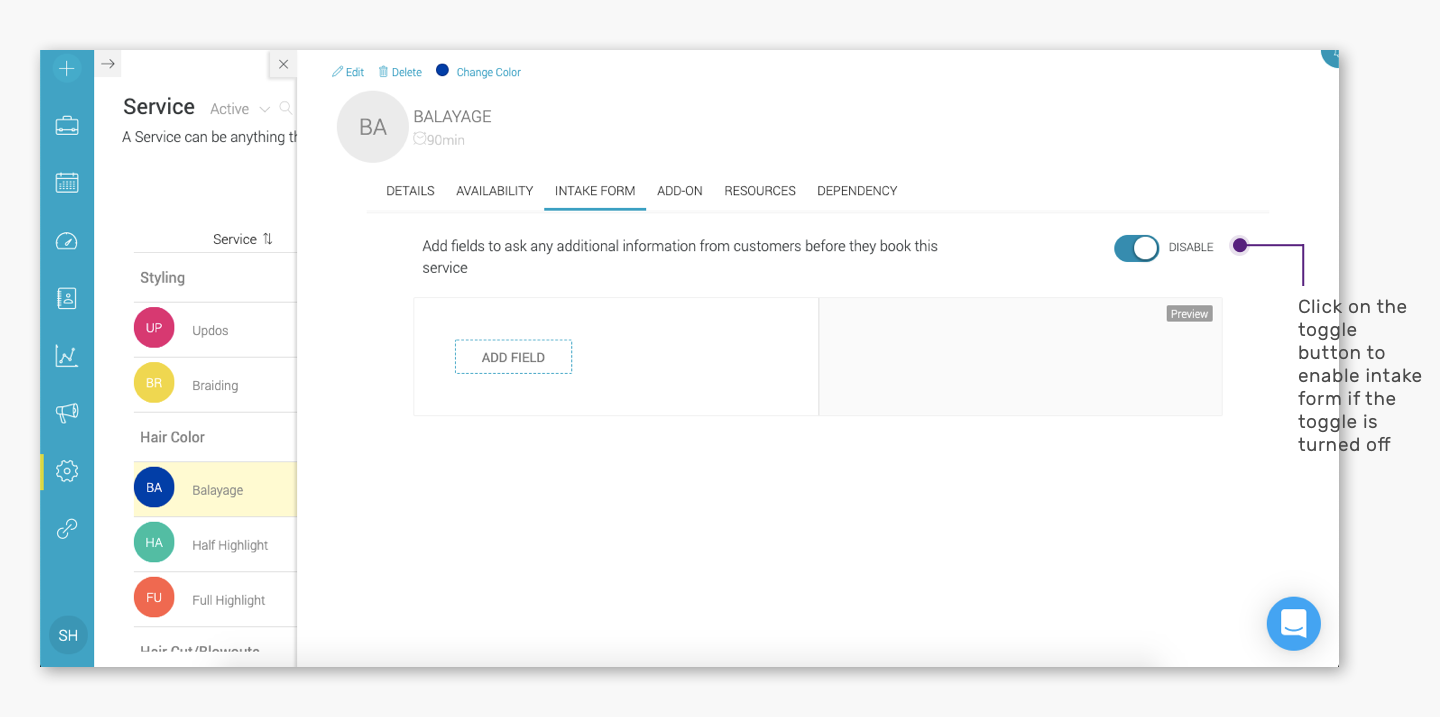Select the Balayage service row

click(215, 489)
